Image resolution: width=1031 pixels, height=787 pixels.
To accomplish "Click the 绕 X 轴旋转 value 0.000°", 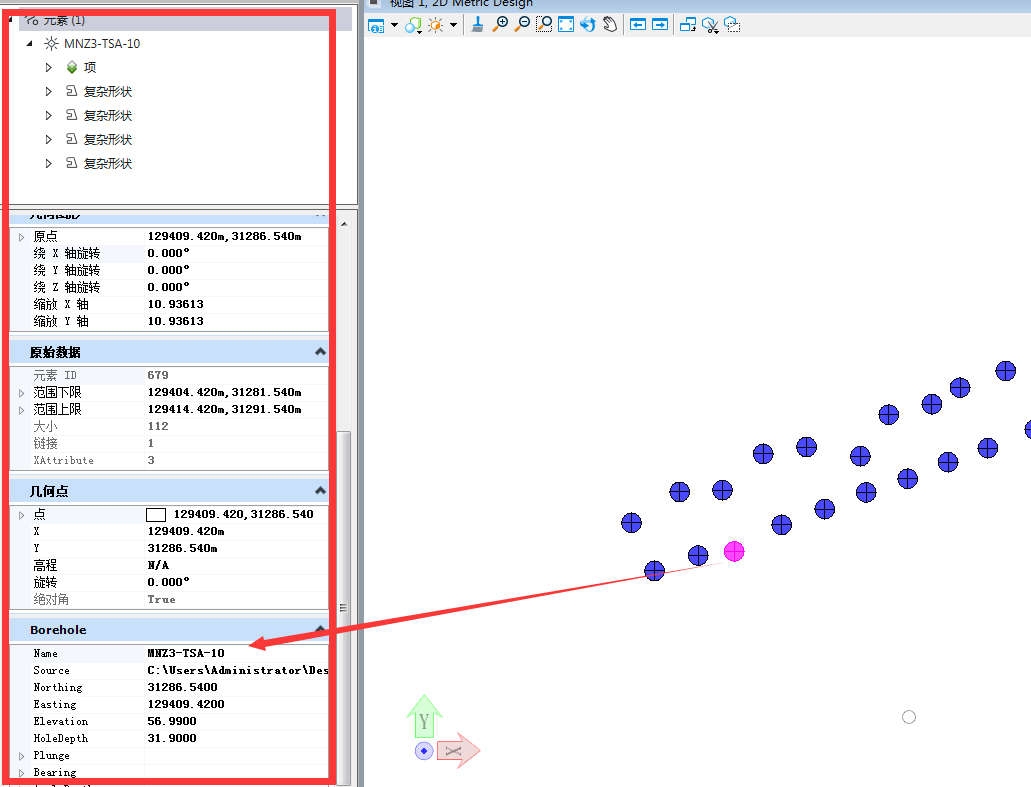I will click(168, 254).
